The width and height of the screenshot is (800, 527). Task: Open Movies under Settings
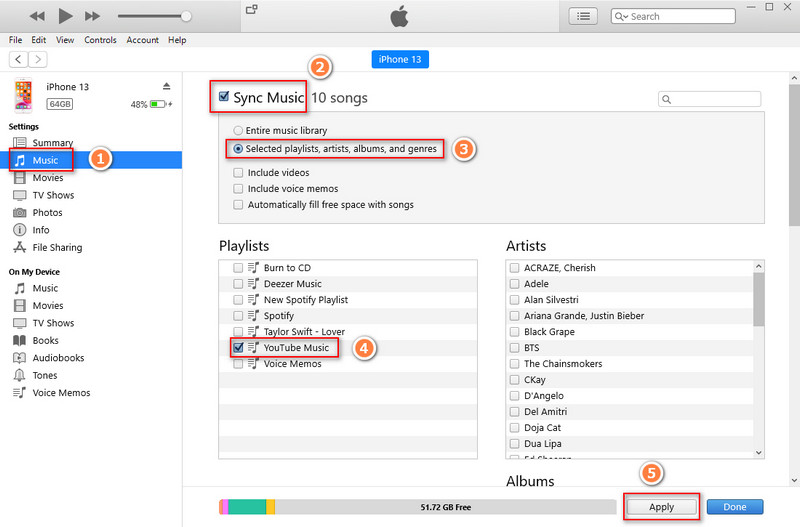click(x=48, y=178)
